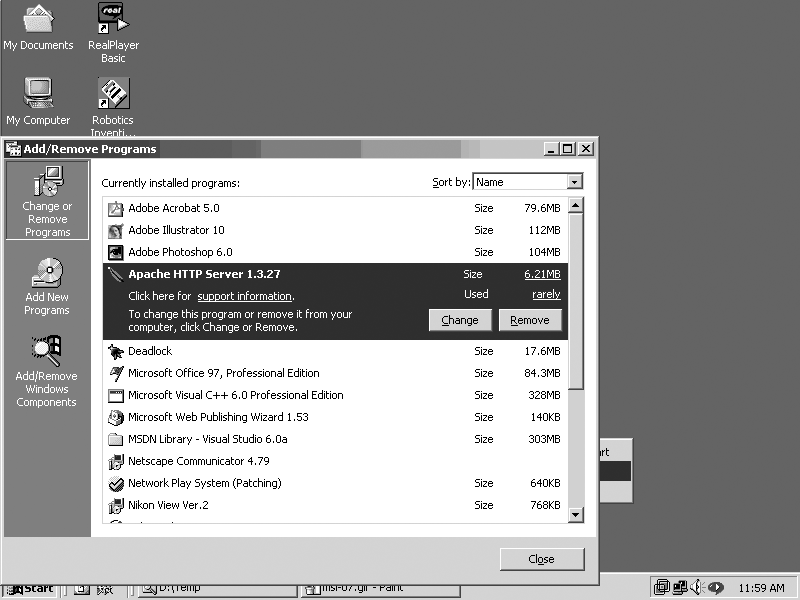
Task: Select Netscape Communicator 4.79 entry
Action: point(335,461)
